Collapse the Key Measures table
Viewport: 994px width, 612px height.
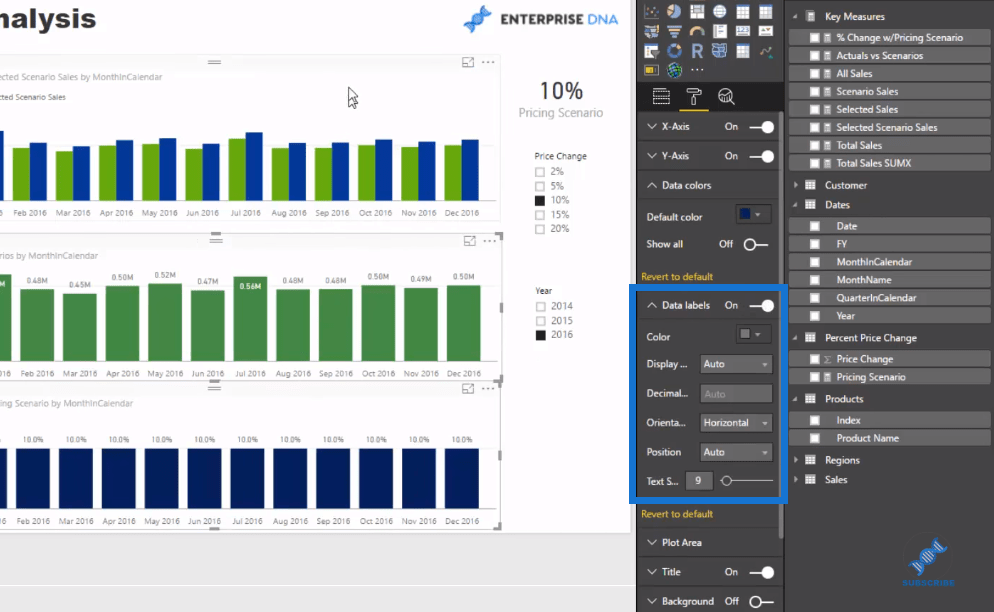(796, 16)
